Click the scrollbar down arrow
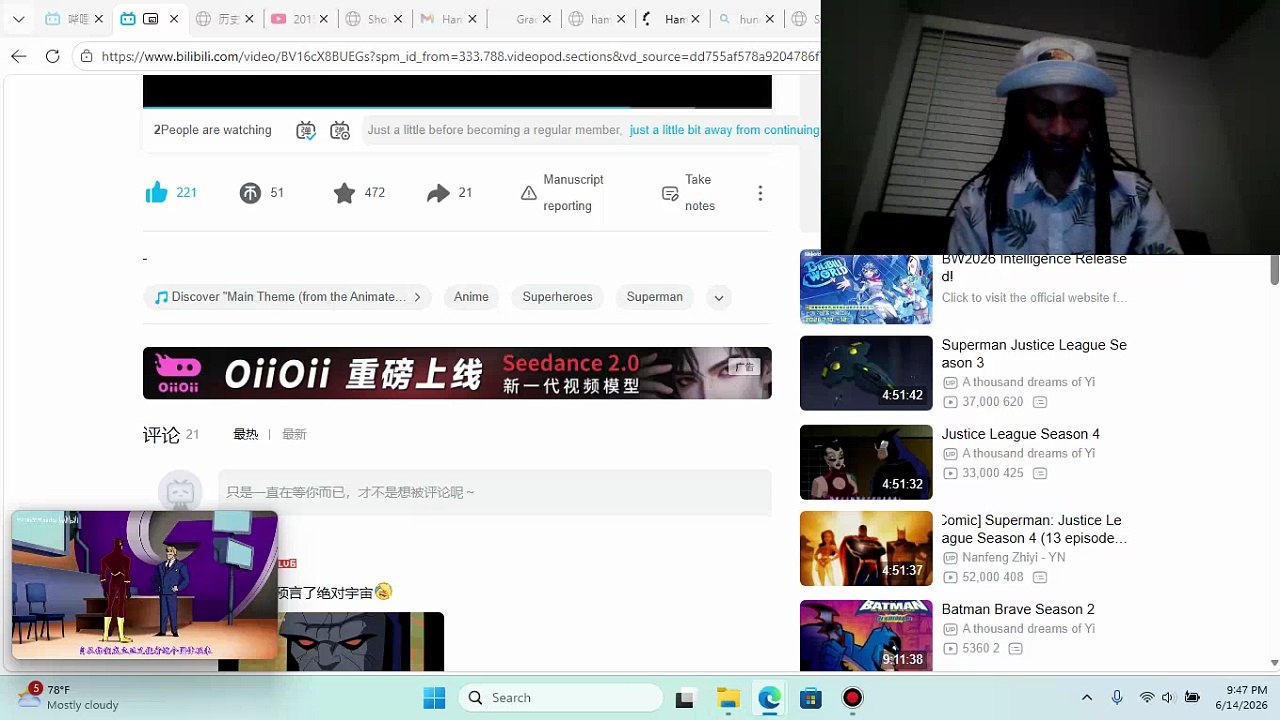Image resolution: width=1280 pixels, height=720 pixels. (x=1274, y=662)
